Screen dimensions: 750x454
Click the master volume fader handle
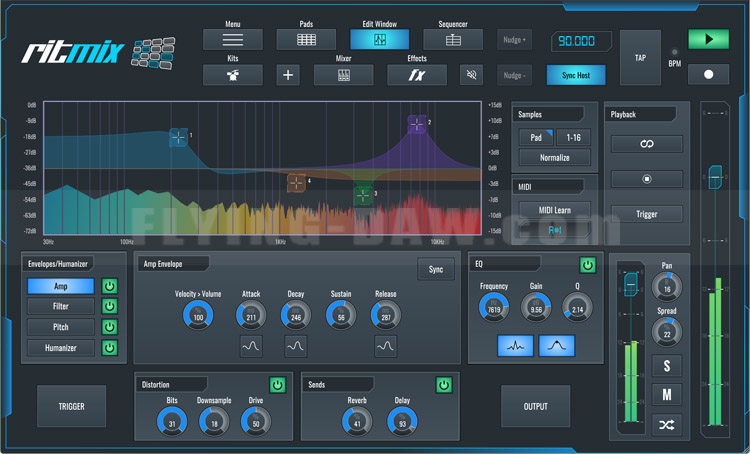pos(715,177)
